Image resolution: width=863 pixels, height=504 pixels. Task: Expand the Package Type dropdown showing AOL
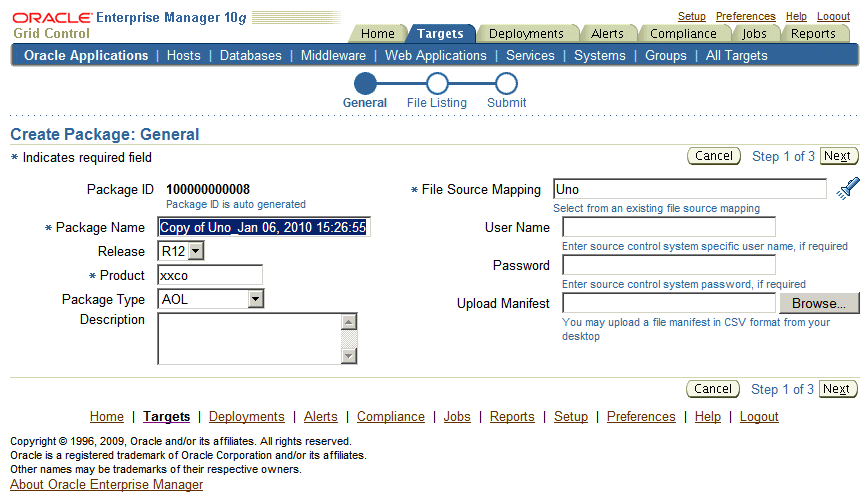(211, 299)
